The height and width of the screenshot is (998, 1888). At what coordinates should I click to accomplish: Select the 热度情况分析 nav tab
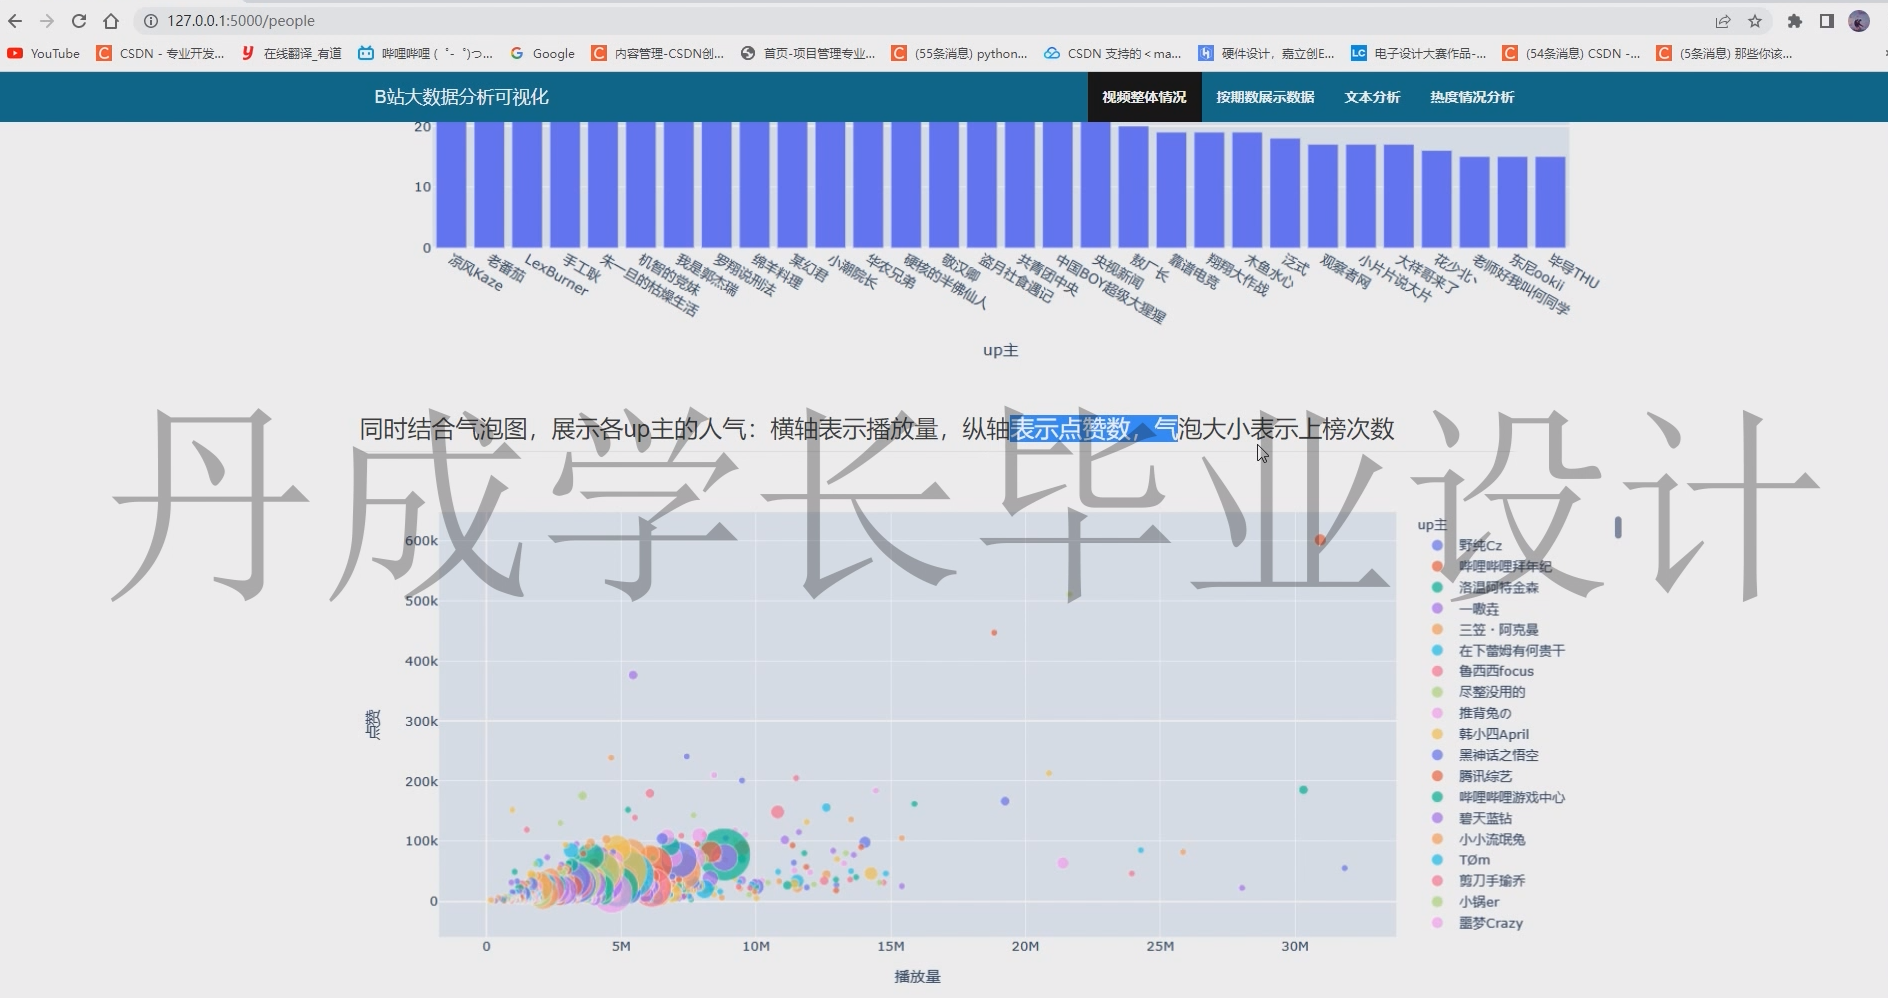(x=1472, y=97)
